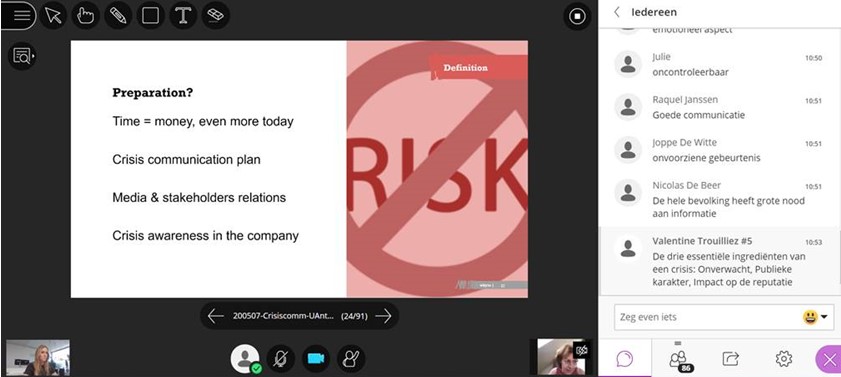Click the name 'Nicolas De Beer'
Image resolution: width=841 pixels, height=377 pixels.
(x=687, y=186)
